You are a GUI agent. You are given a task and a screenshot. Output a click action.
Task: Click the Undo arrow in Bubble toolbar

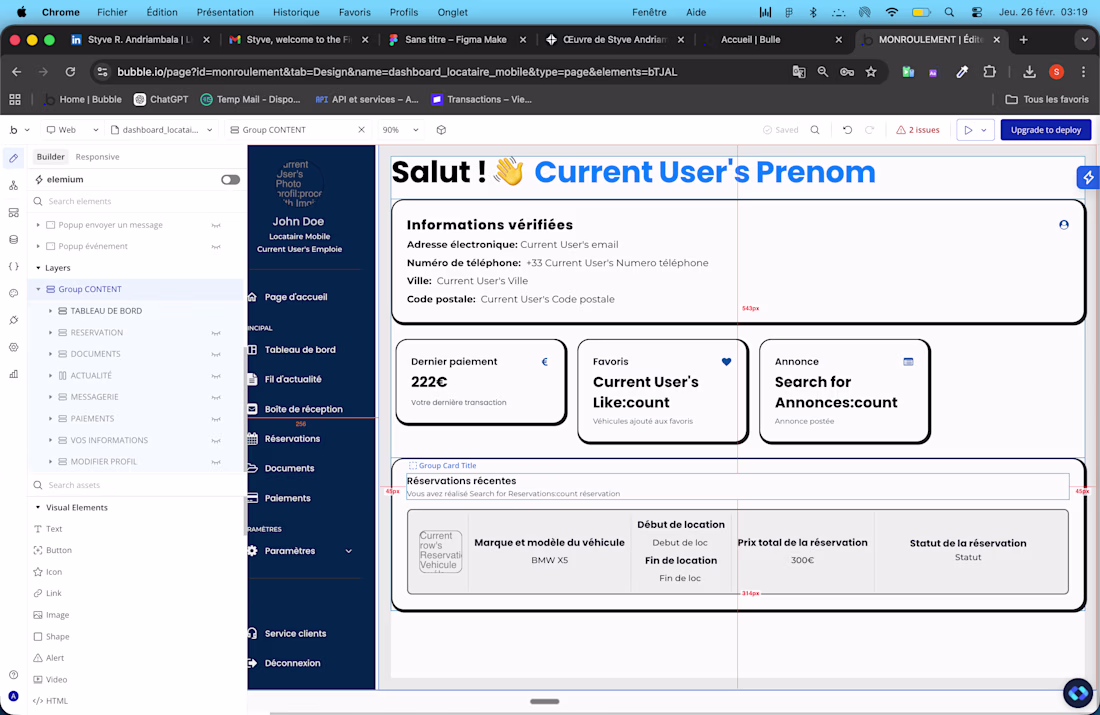(x=847, y=130)
